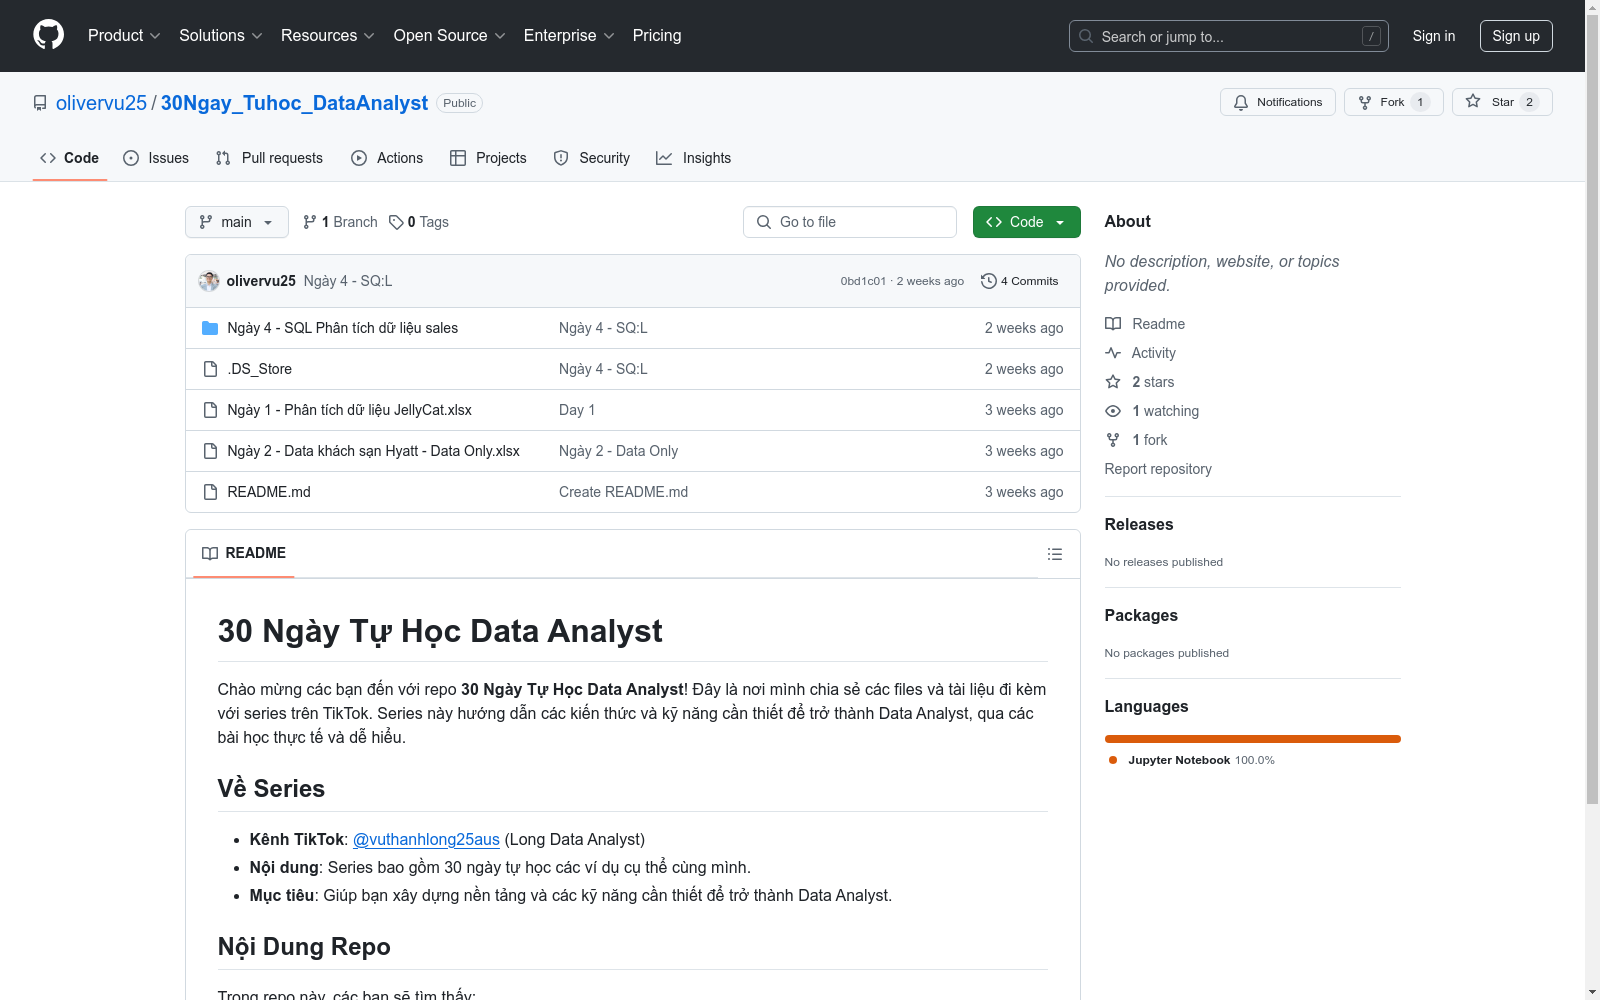The image size is (1600, 1000).
Task: Open the Pricing page
Action: [x=657, y=35]
